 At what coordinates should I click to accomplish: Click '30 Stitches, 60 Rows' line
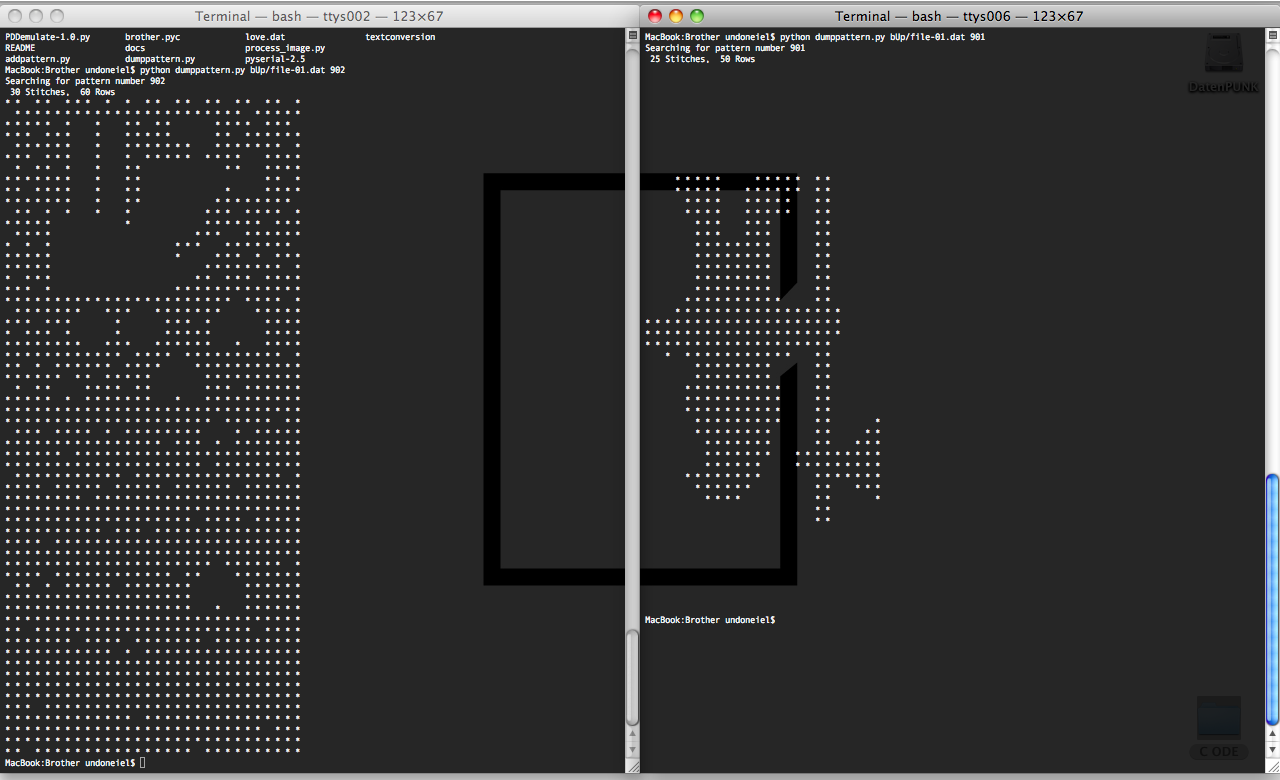click(62, 92)
